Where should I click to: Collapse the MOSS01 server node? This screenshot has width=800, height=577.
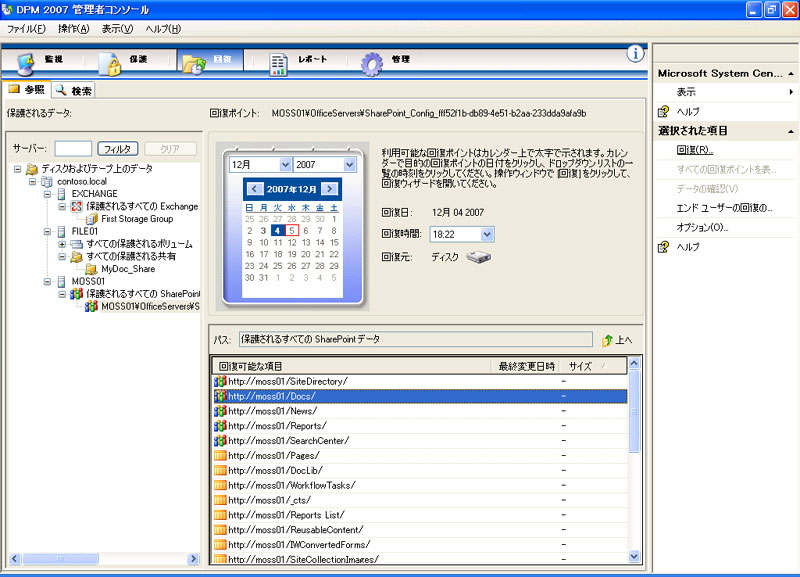coord(47,282)
